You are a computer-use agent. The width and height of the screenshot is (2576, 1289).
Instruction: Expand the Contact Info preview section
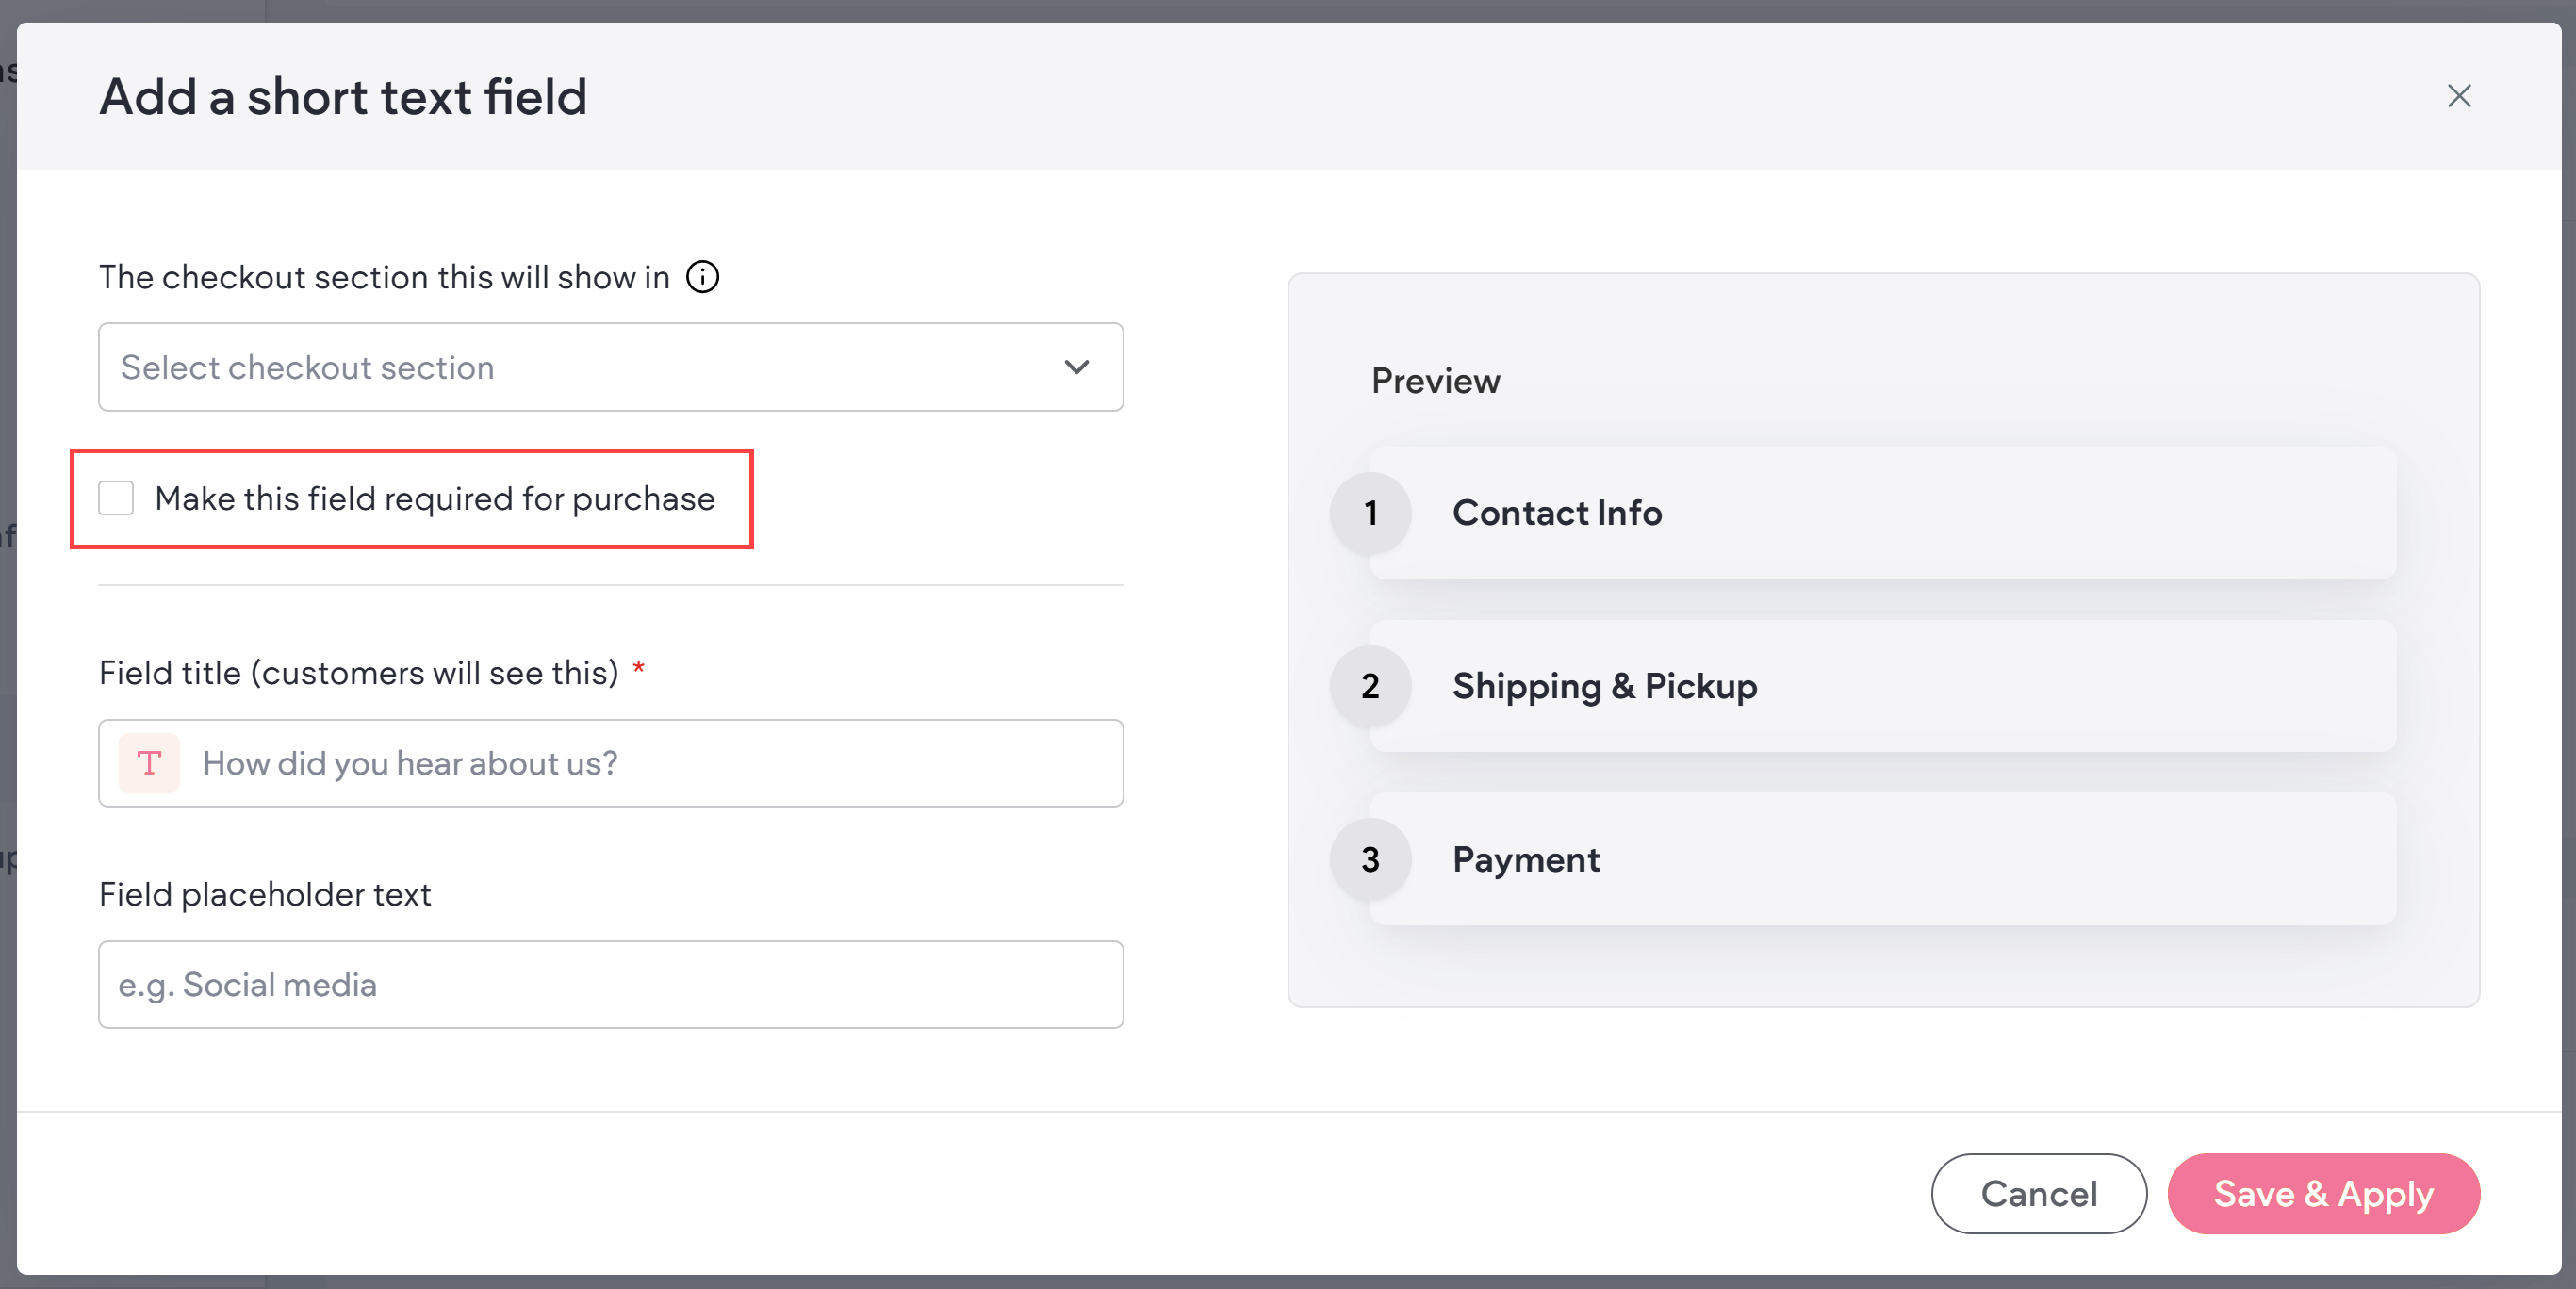[x=1880, y=513]
